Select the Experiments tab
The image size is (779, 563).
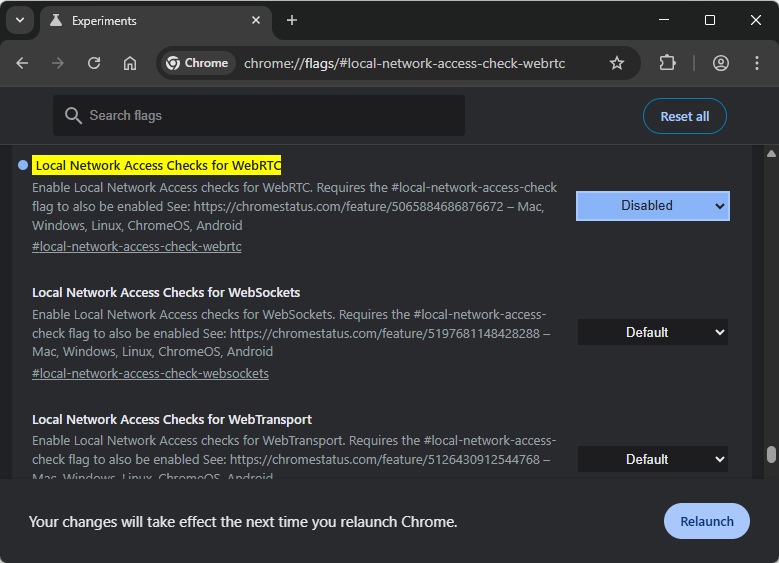pyautogui.click(x=156, y=21)
